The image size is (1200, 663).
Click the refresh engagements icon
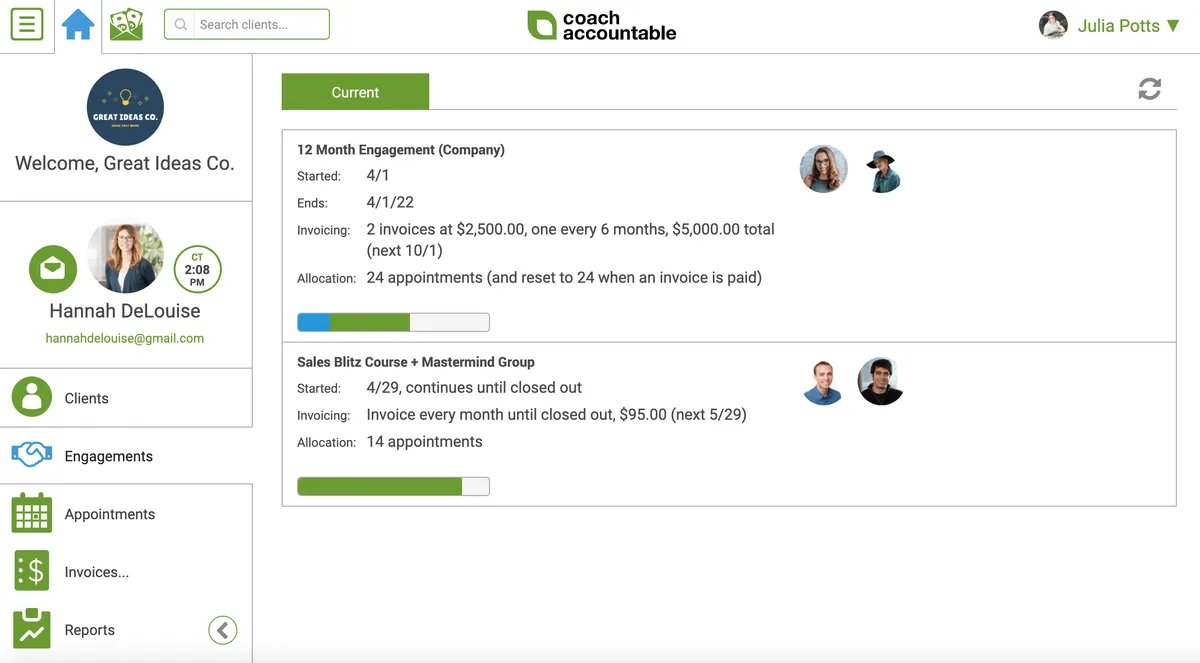(1149, 89)
